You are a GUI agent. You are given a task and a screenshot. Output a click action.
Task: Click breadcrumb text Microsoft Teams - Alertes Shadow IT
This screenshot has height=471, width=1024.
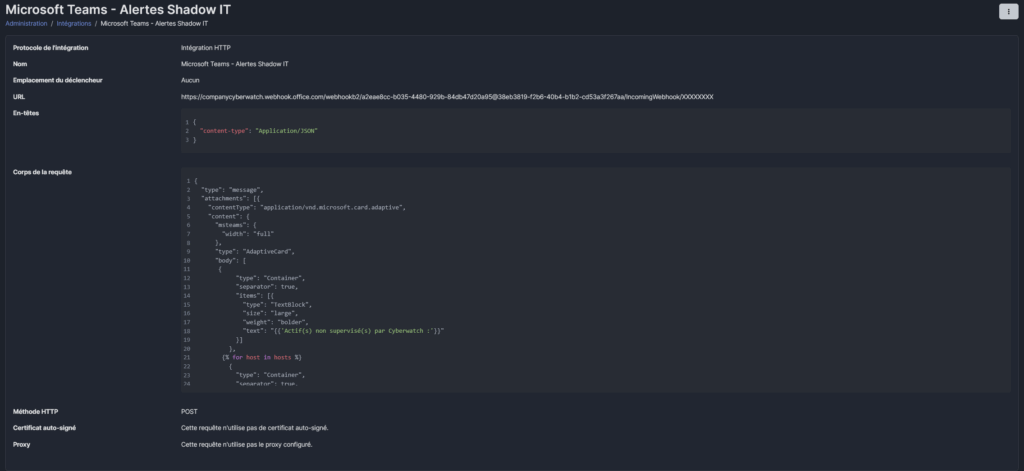point(154,24)
